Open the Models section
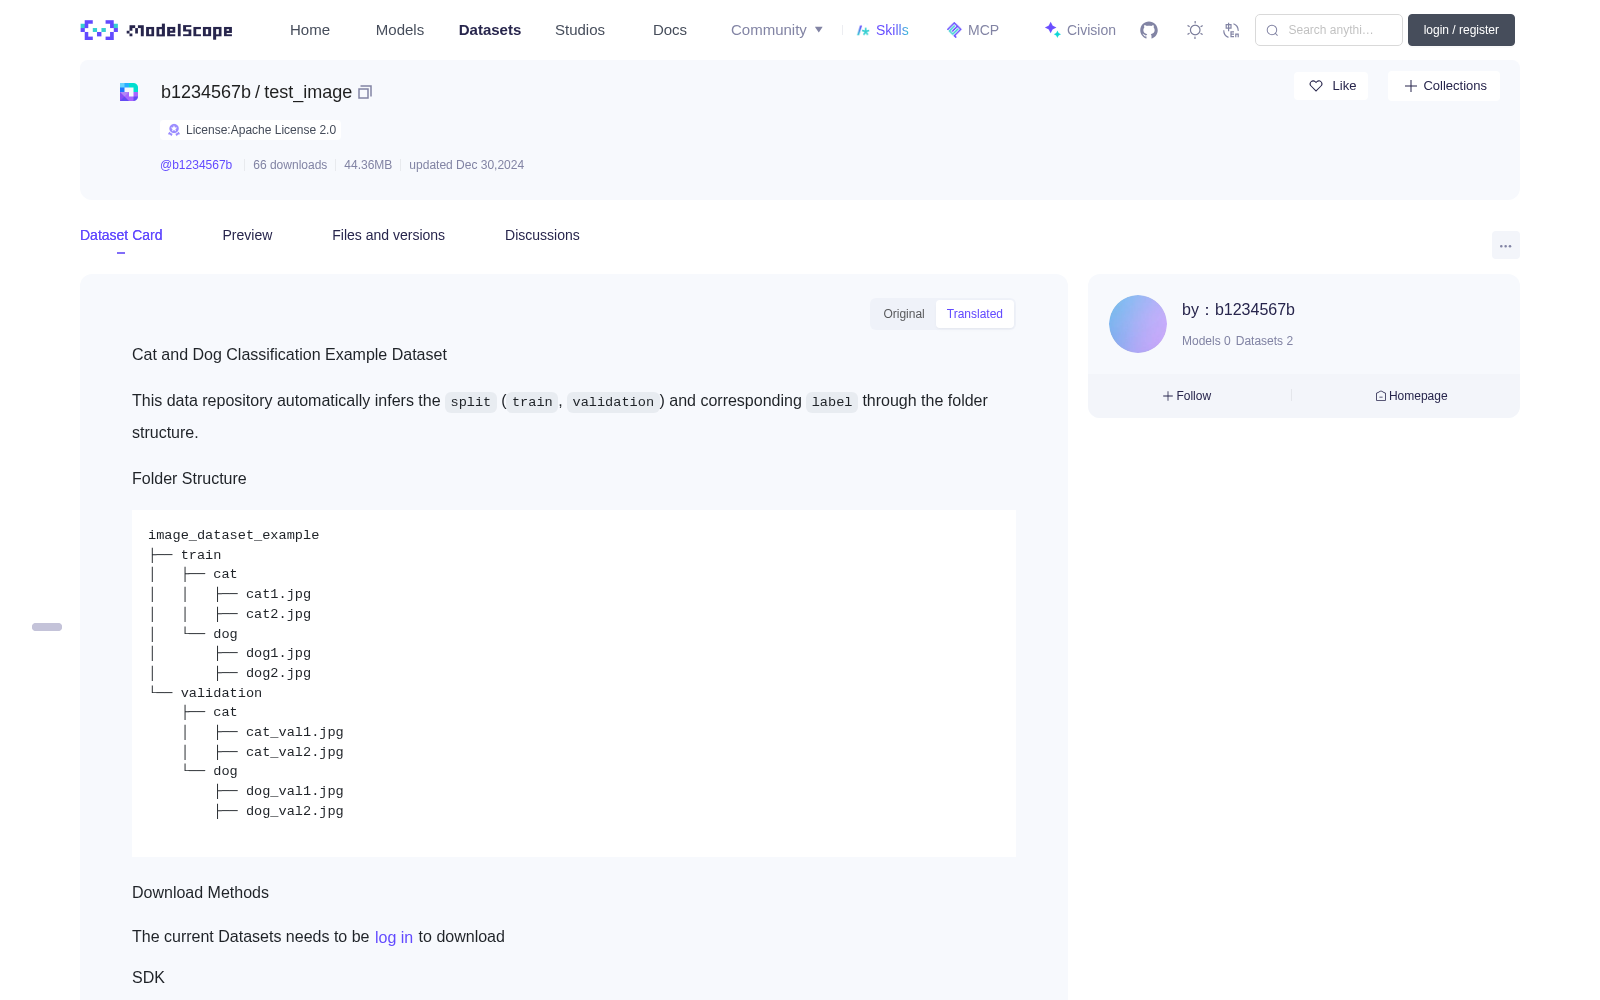 point(400,30)
